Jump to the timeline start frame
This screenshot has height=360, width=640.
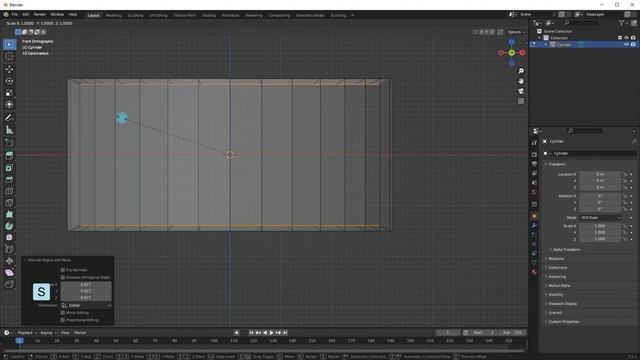(x=251, y=333)
